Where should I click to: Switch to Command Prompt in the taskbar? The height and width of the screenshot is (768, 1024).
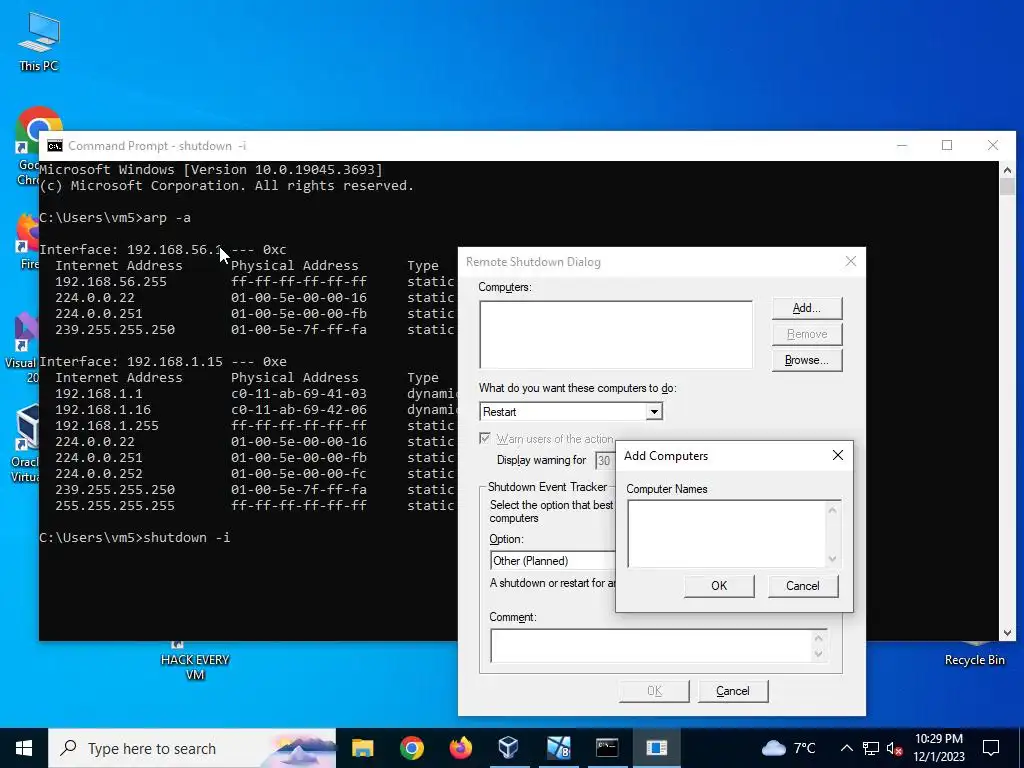pyautogui.click(x=607, y=748)
